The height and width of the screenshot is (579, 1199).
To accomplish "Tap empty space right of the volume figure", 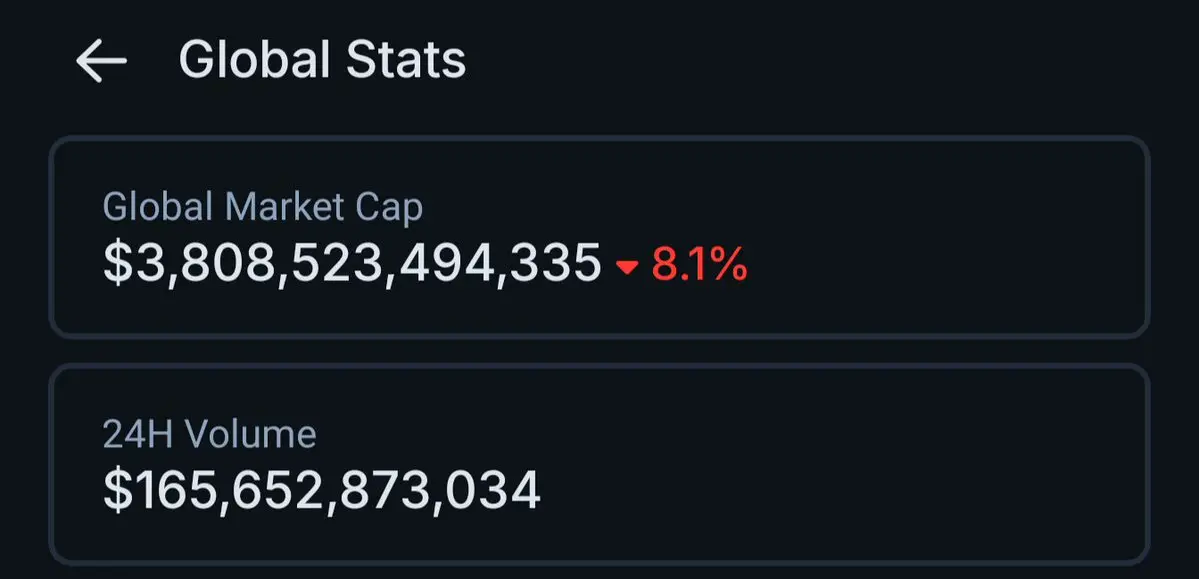I will pyautogui.click(x=841, y=491).
